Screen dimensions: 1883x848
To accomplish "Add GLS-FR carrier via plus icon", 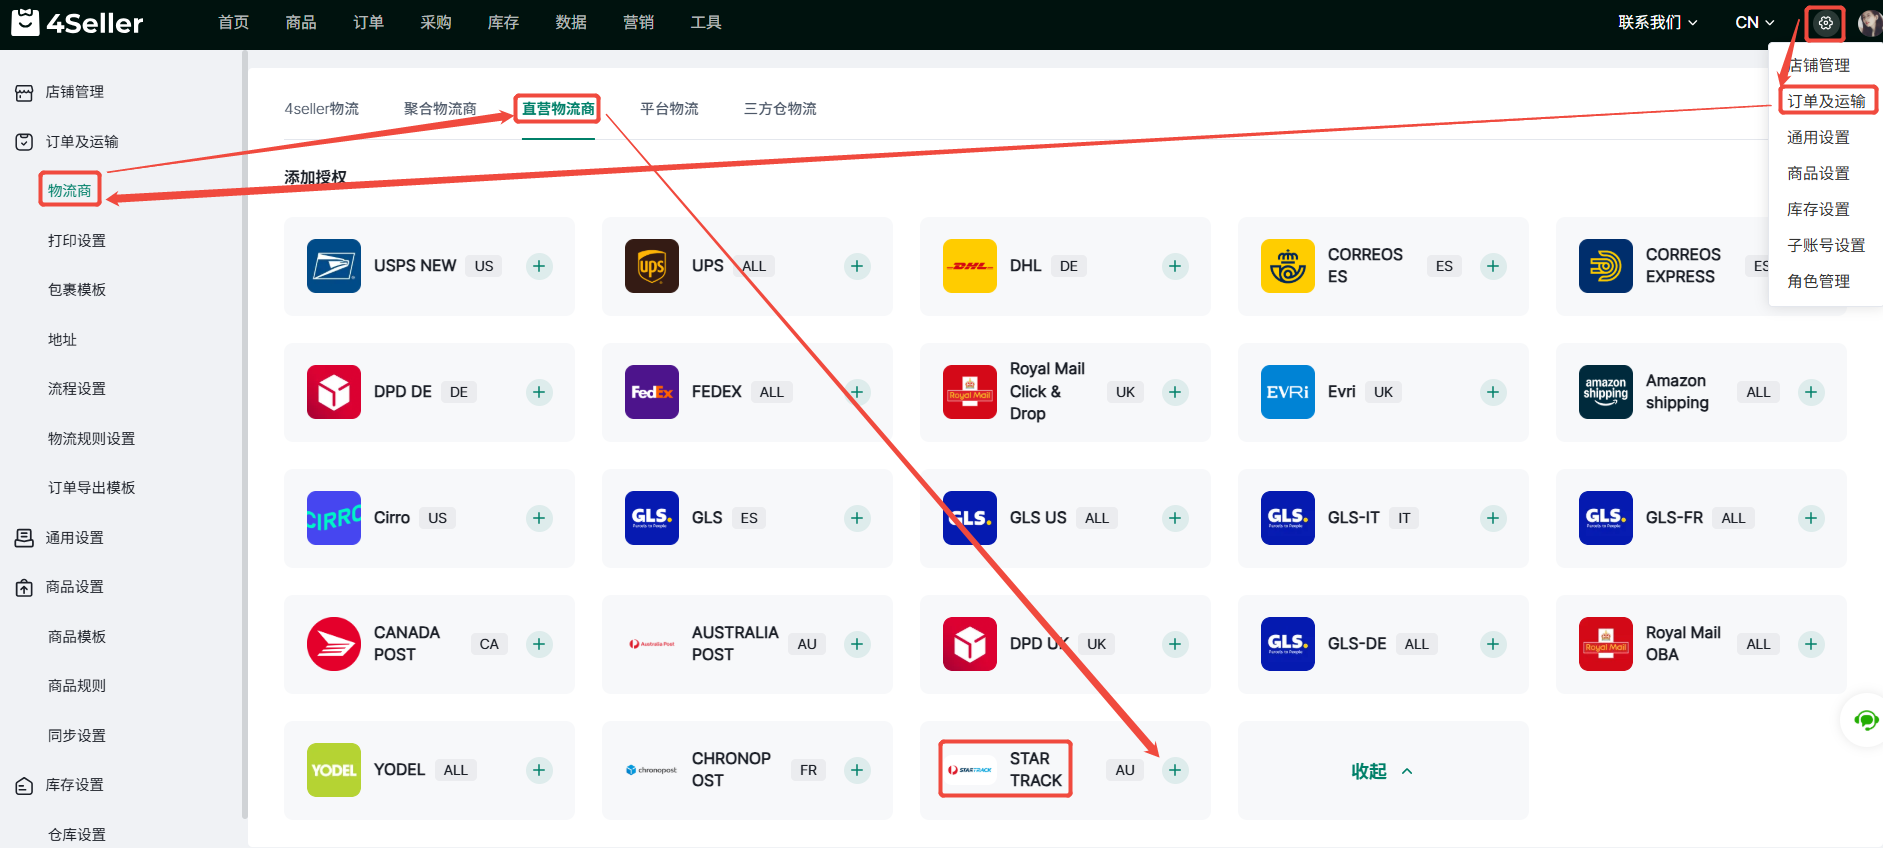I will pos(1811,518).
